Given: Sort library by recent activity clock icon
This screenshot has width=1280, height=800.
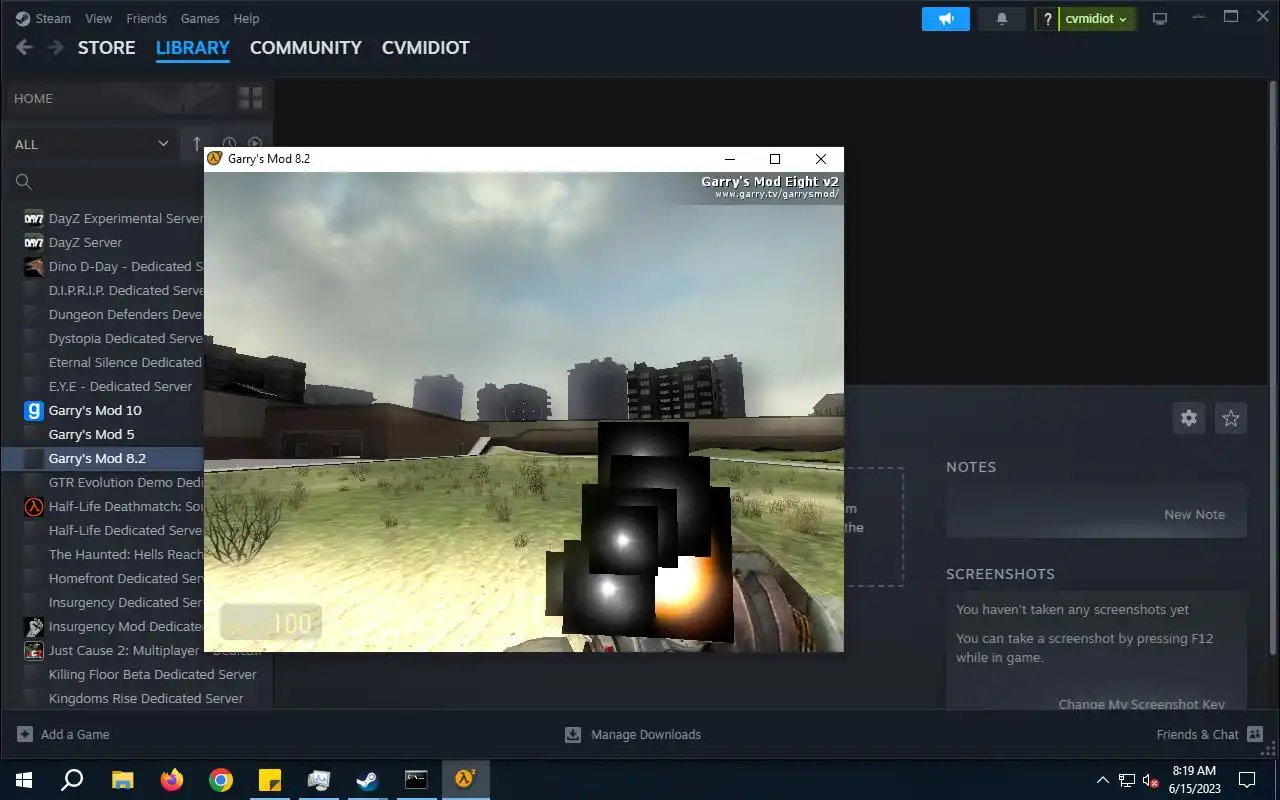Looking at the screenshot, I should point(229,144).
